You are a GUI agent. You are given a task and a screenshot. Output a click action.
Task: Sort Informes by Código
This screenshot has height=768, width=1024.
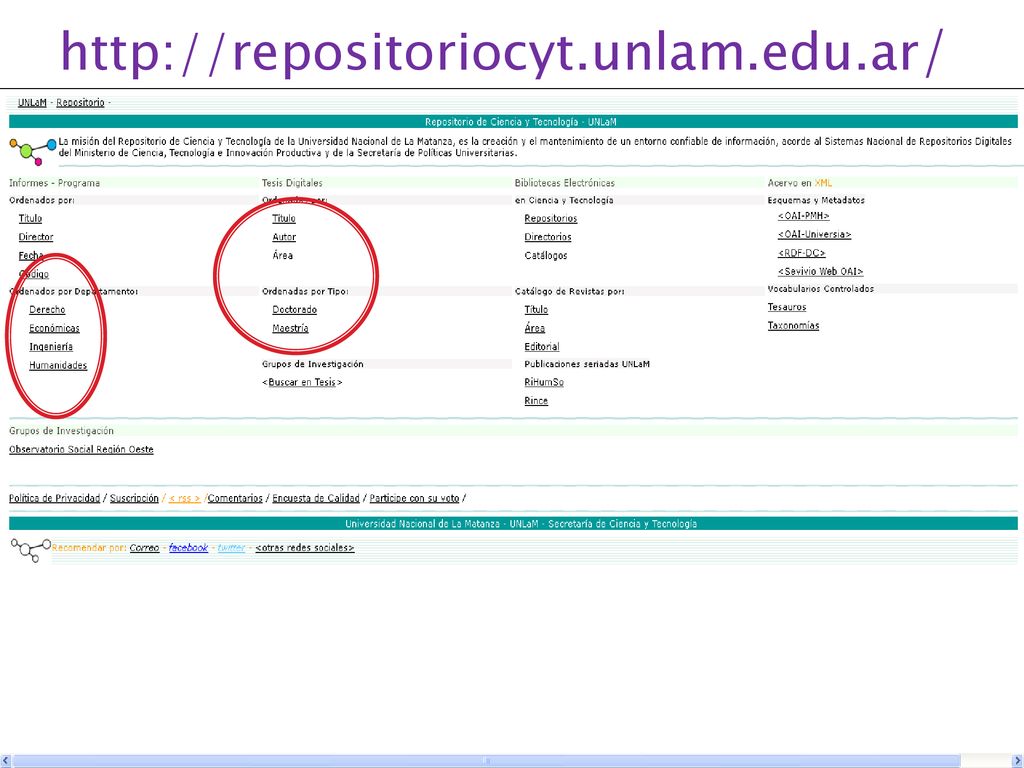point(33,274)
